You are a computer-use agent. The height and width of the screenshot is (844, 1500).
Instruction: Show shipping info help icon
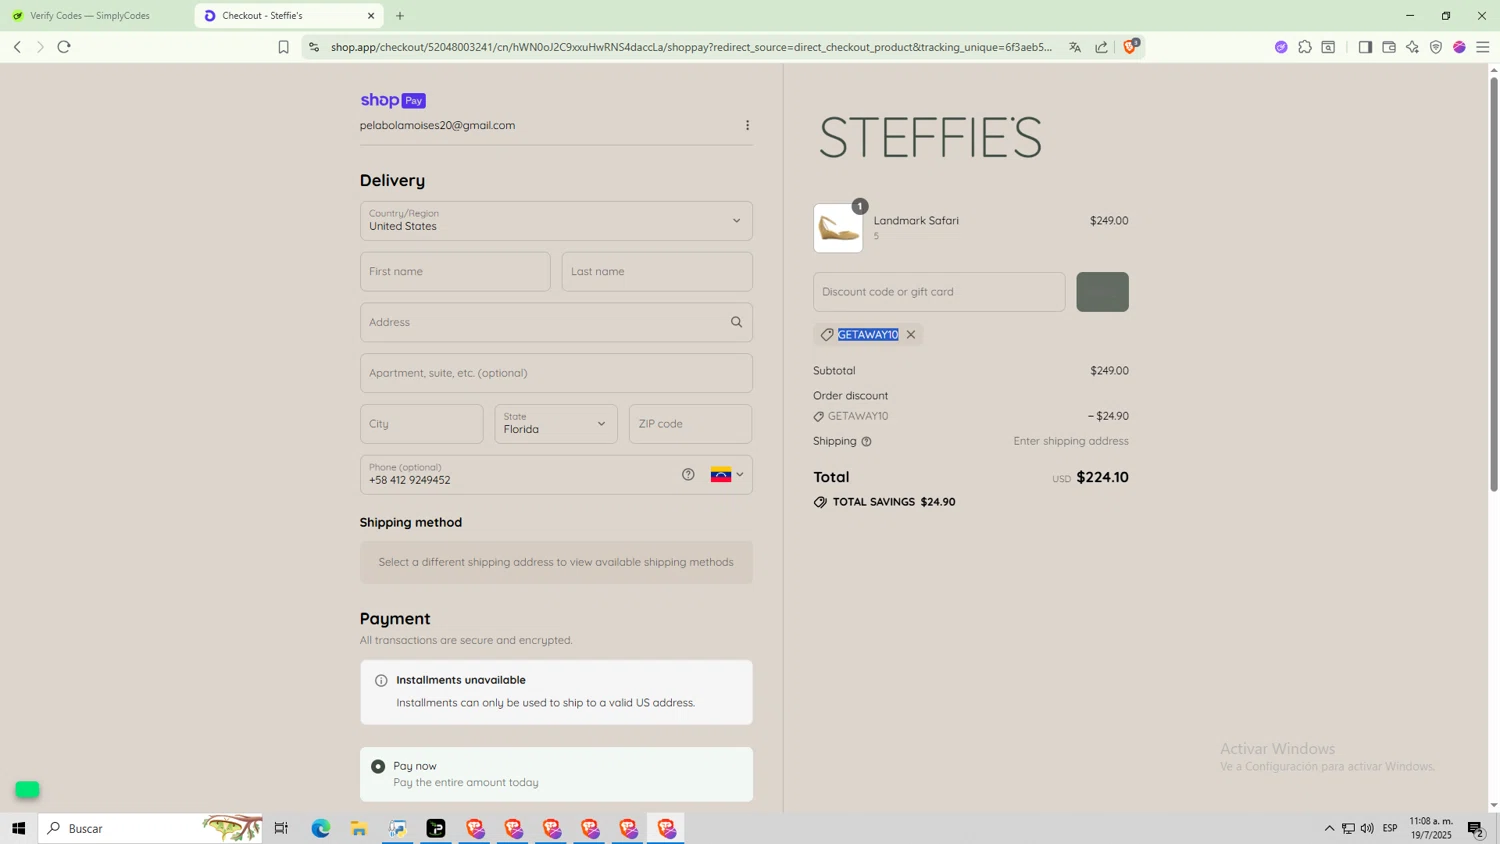click(x=866, y=442)
